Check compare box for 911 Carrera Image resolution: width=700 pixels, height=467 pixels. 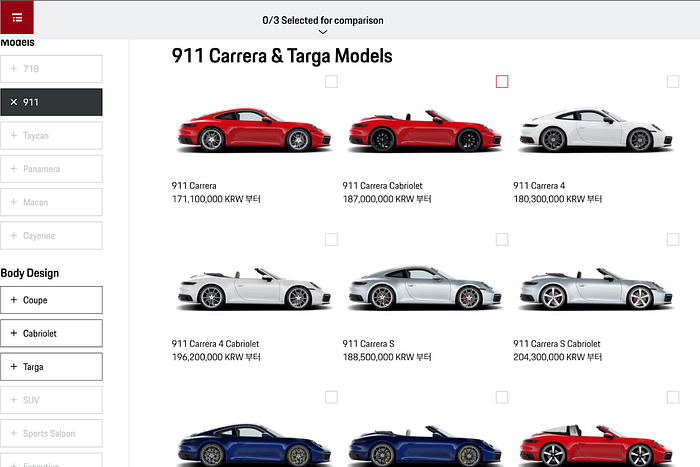[x=331, y=82]
